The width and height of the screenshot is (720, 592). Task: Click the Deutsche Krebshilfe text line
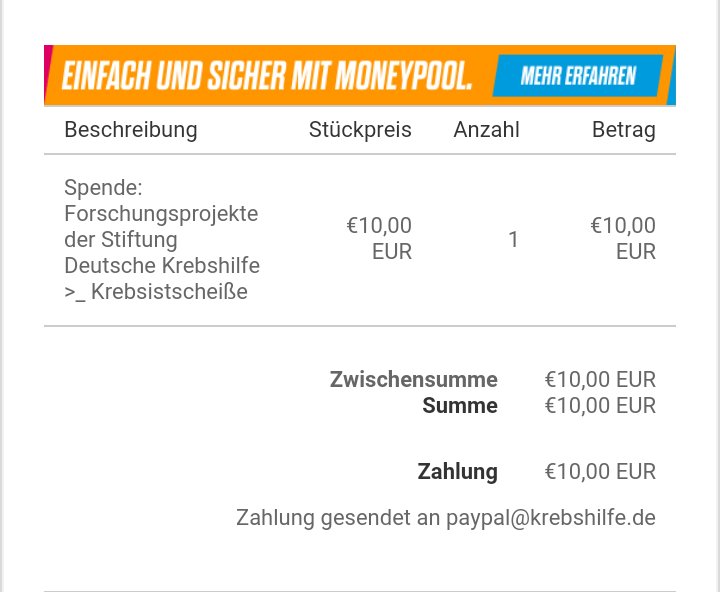click(x=162, y=265)
